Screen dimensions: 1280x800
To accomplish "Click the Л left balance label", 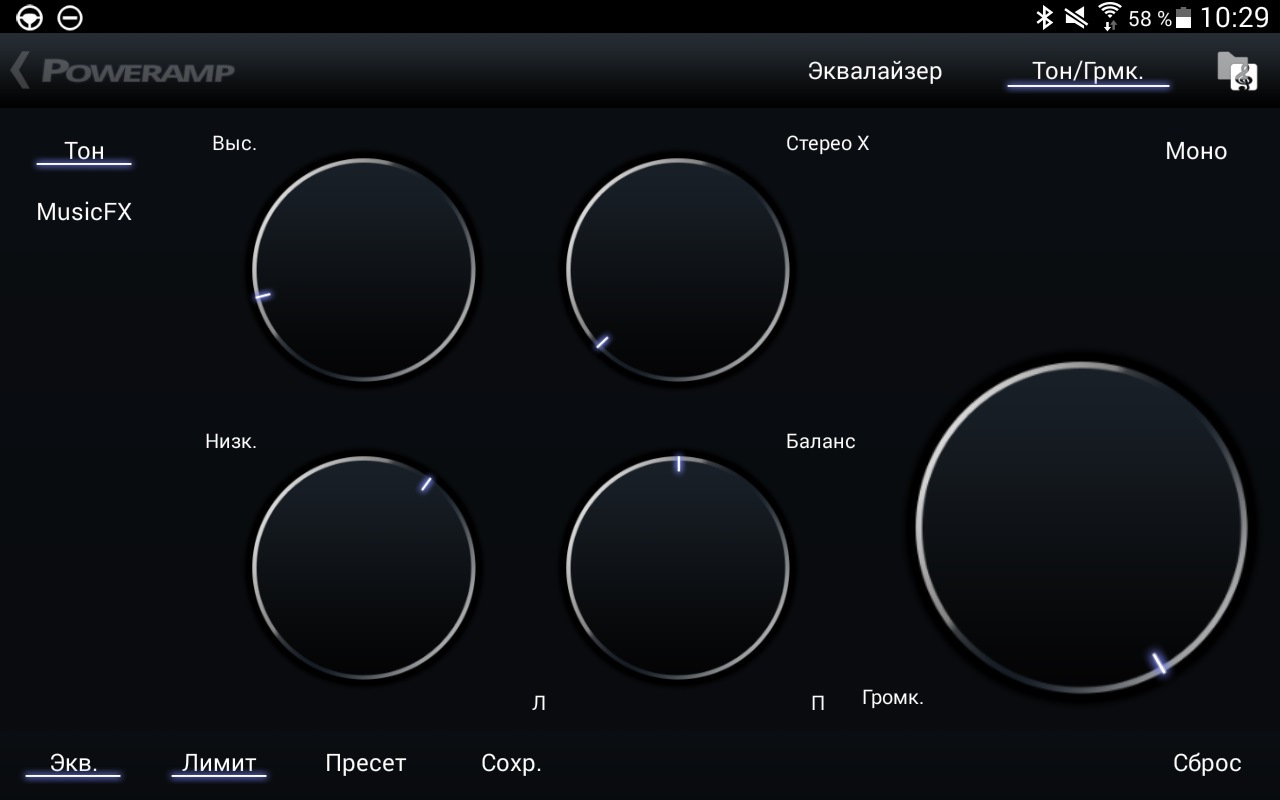I will pos(539,704).
